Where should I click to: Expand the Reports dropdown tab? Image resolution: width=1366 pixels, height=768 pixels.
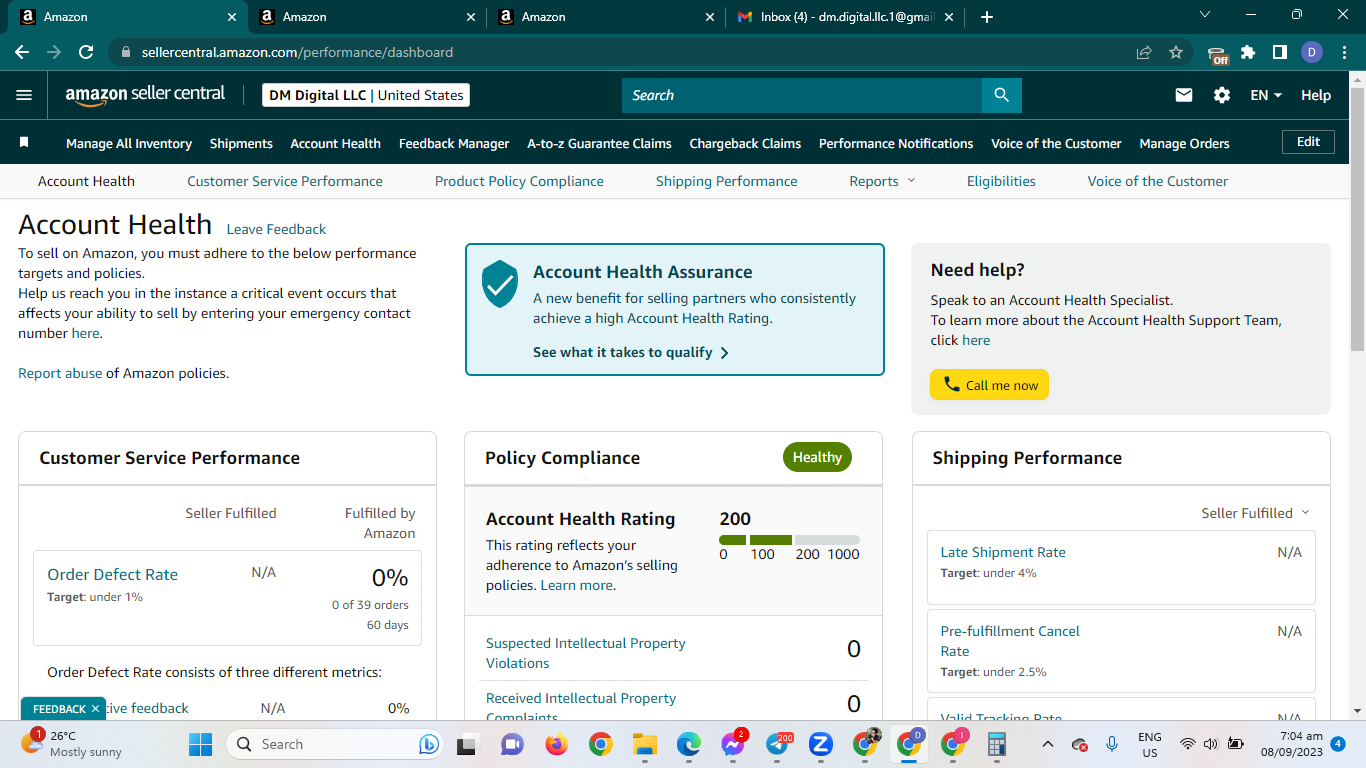882,181
